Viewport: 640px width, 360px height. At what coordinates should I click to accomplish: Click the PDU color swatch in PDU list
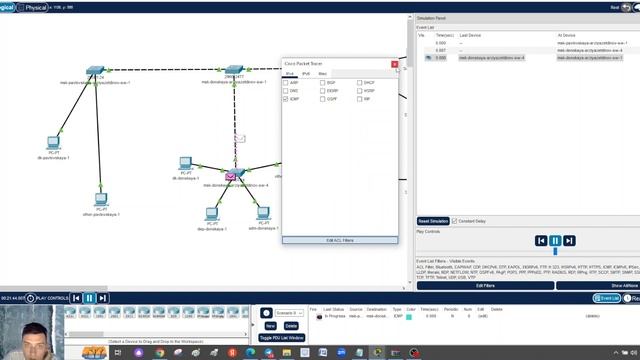point(409,316)
